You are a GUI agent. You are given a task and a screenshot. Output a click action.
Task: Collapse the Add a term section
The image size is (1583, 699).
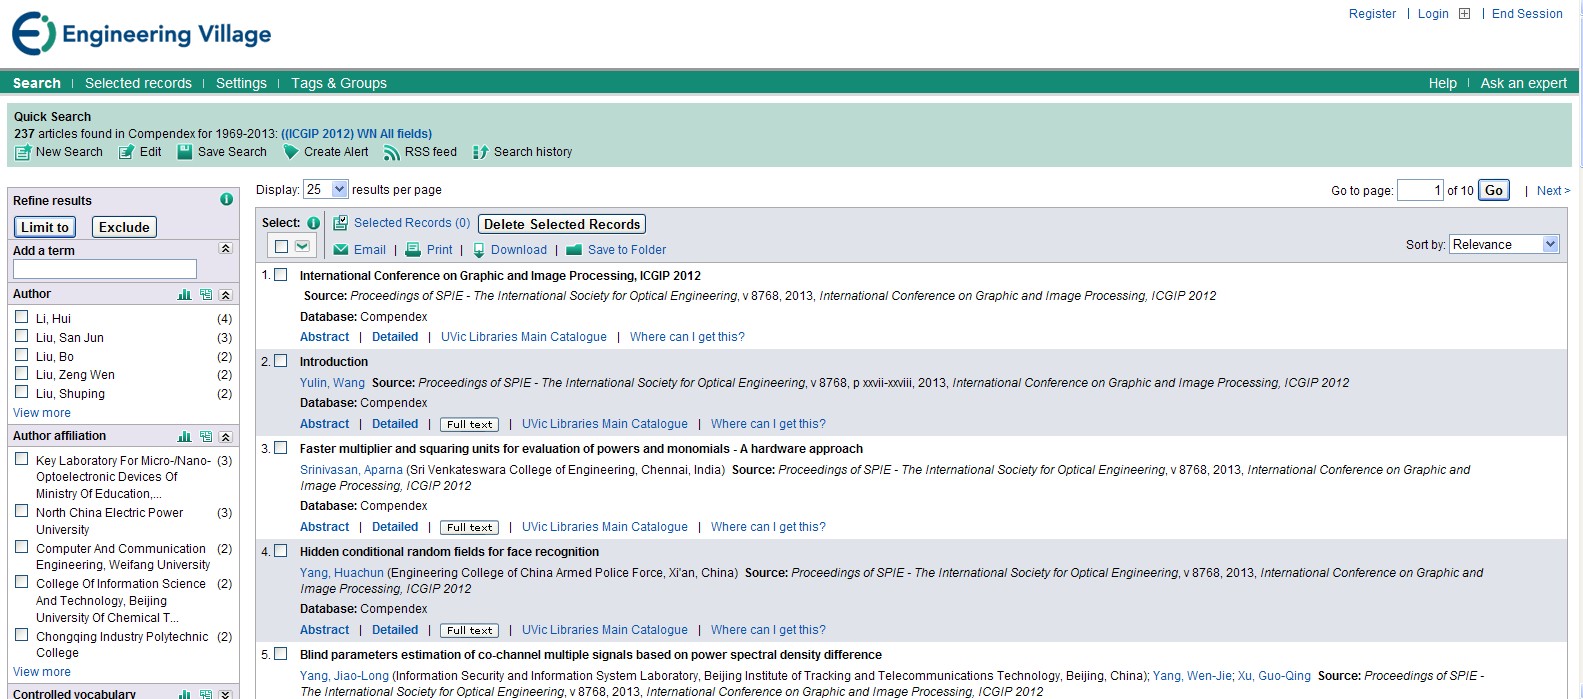(226, 249)
